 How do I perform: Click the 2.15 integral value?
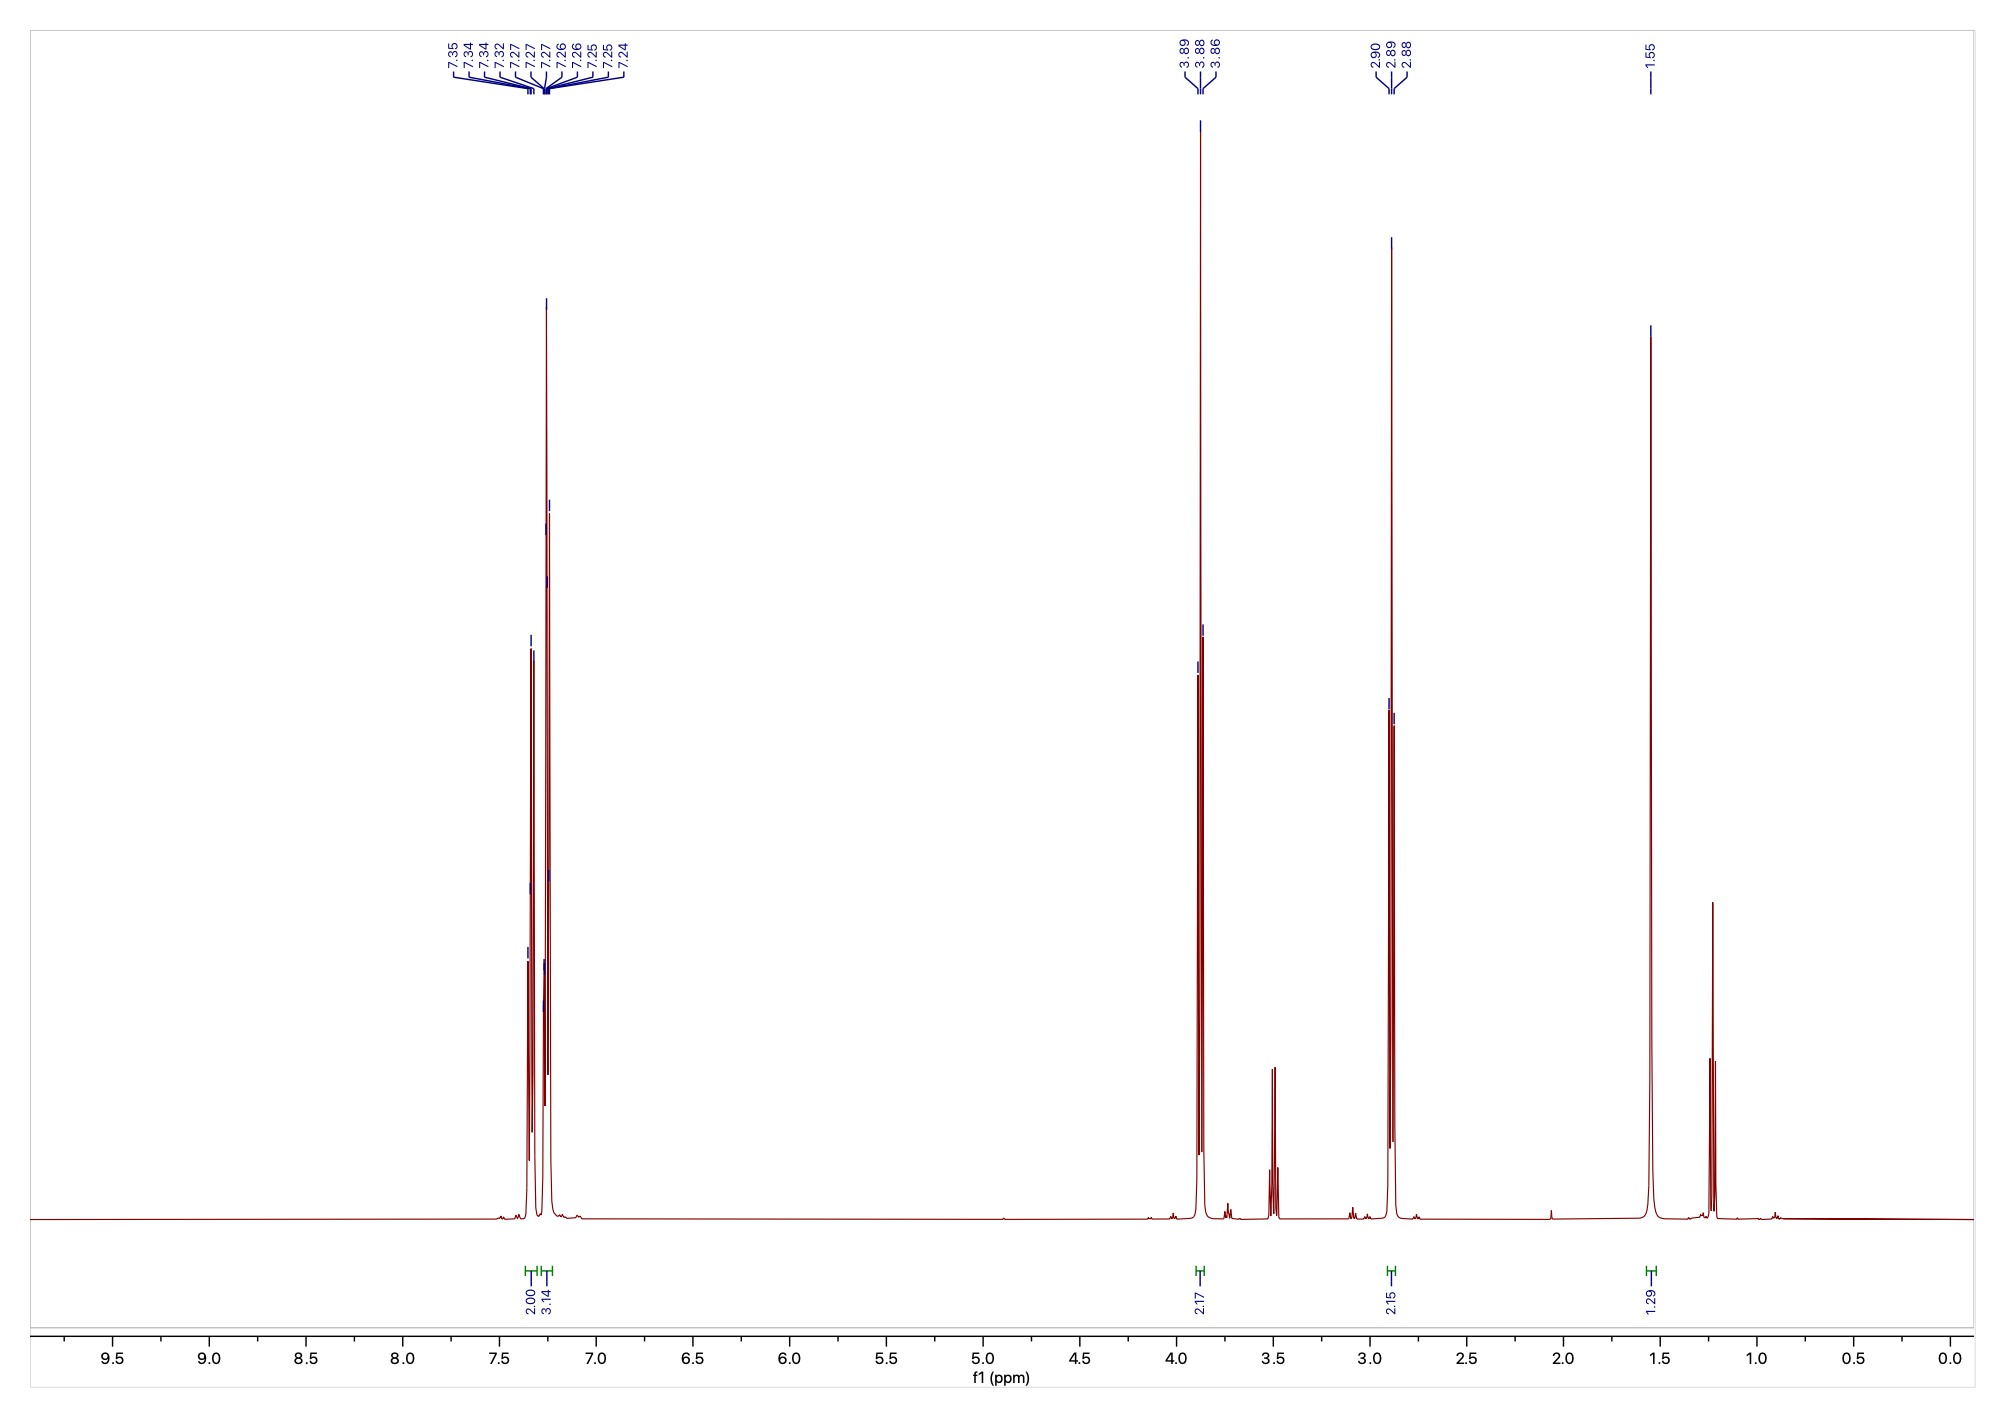1391,1301
